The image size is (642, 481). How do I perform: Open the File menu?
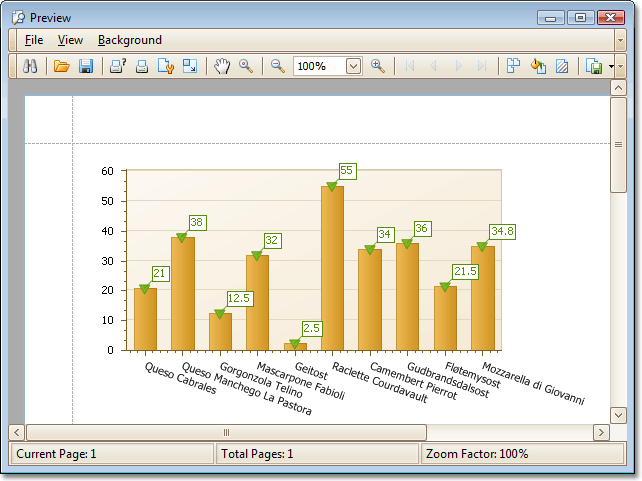pos(34,40)
